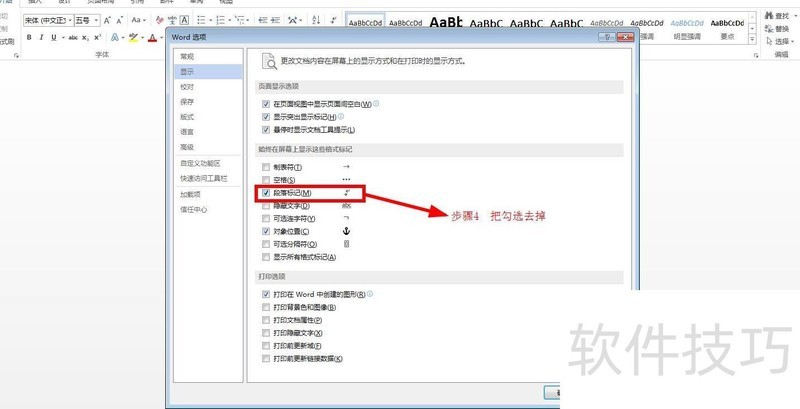800x409 pixels.
Task: Click the Text Effects icon
Action: coord(115,37)
